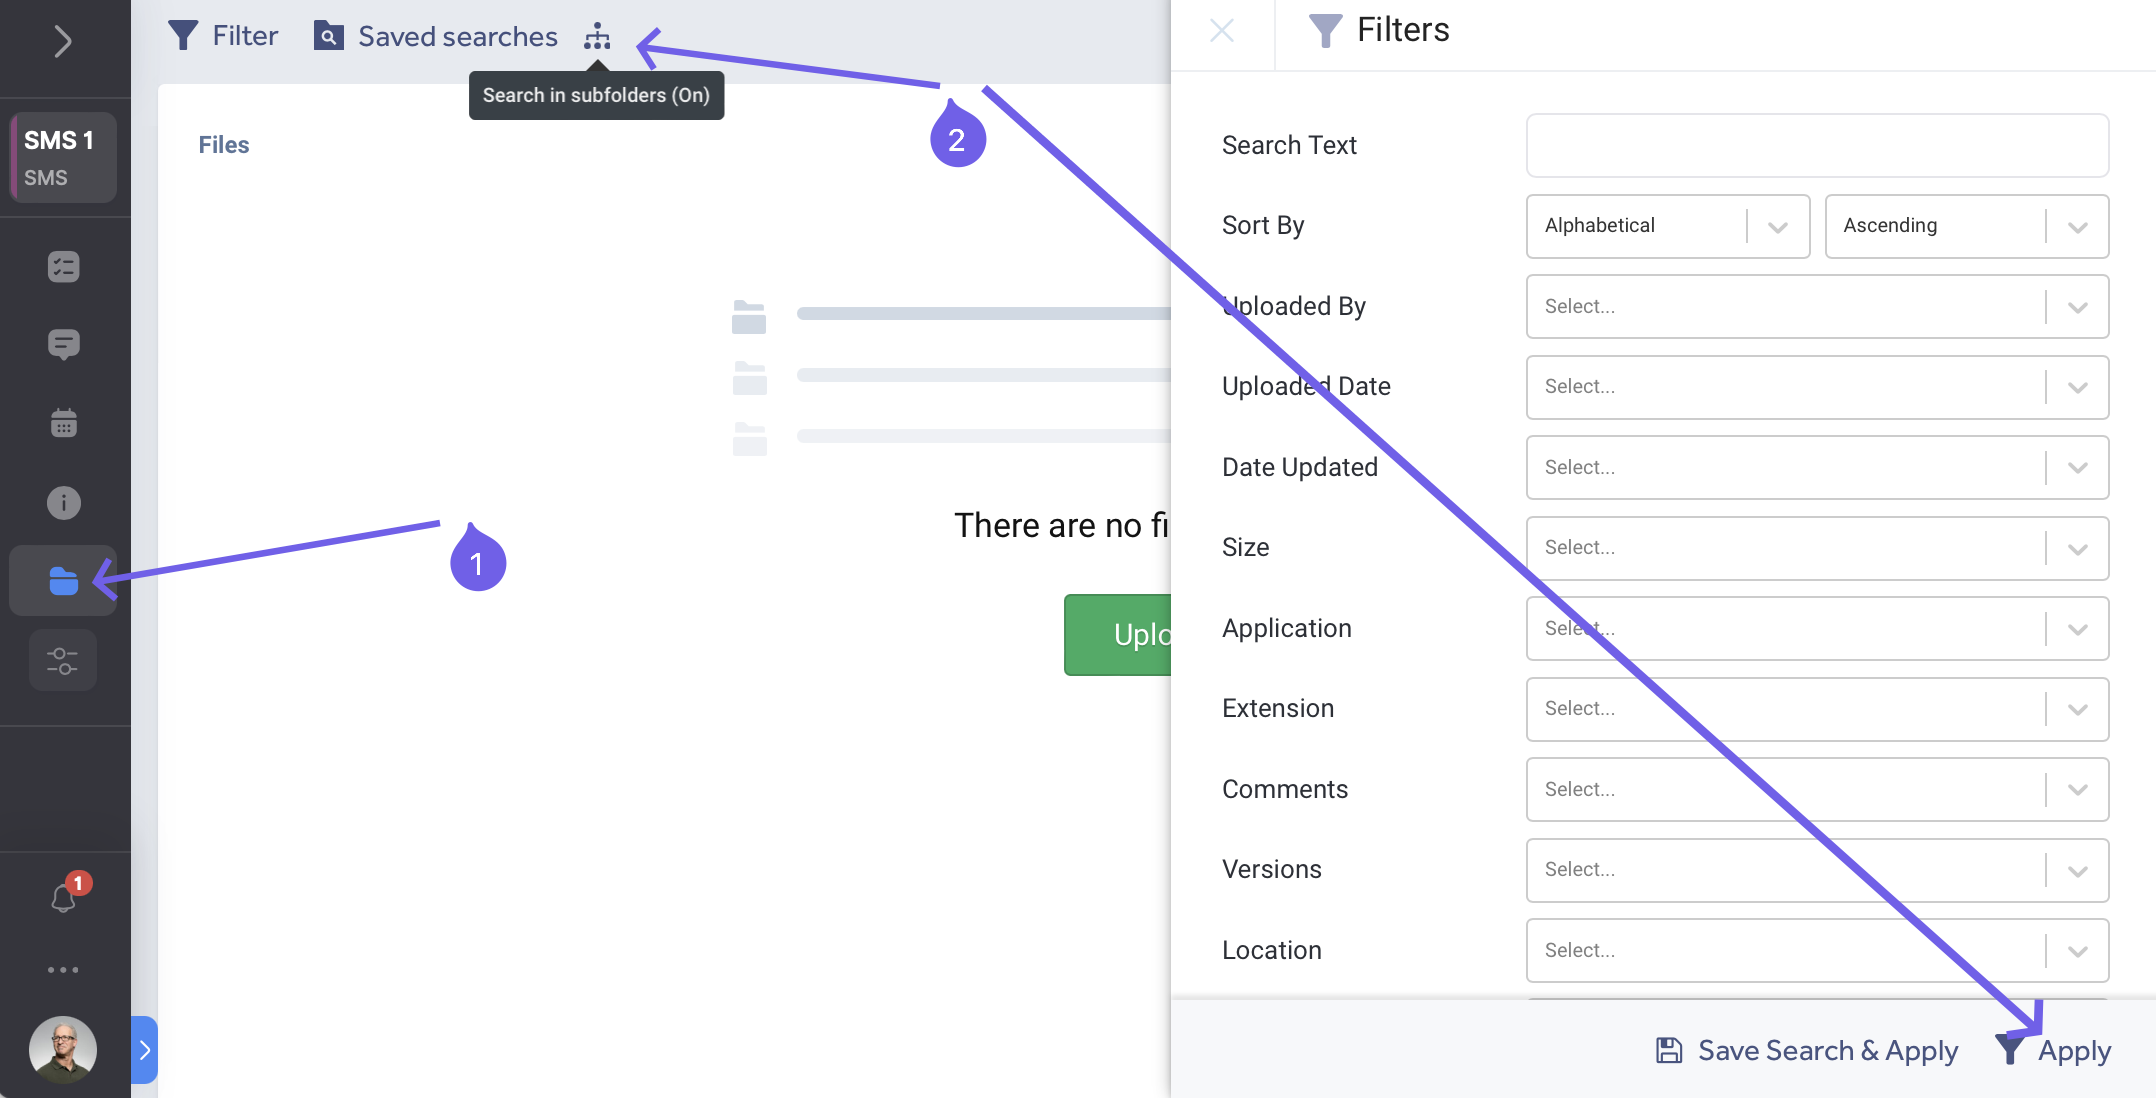Open the tasks checklist sidebar icon
Screen dimensions: 2156x1098
click(63, 267)
